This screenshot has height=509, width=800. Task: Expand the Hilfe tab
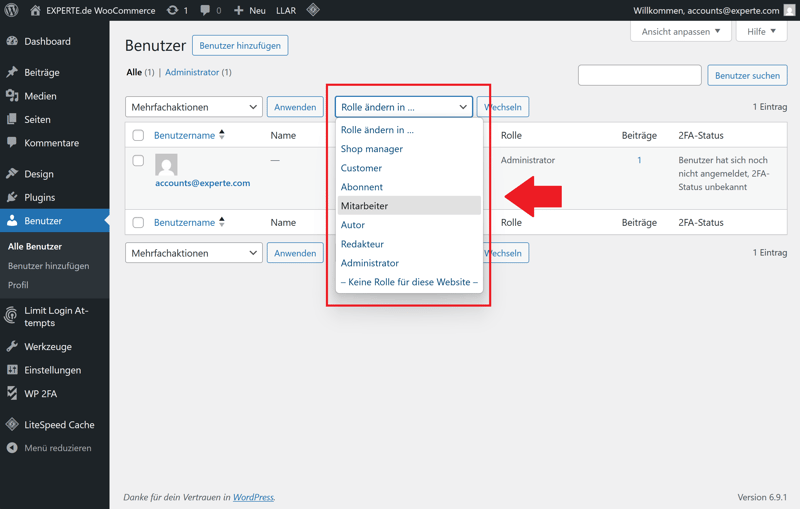coord(761,32)
